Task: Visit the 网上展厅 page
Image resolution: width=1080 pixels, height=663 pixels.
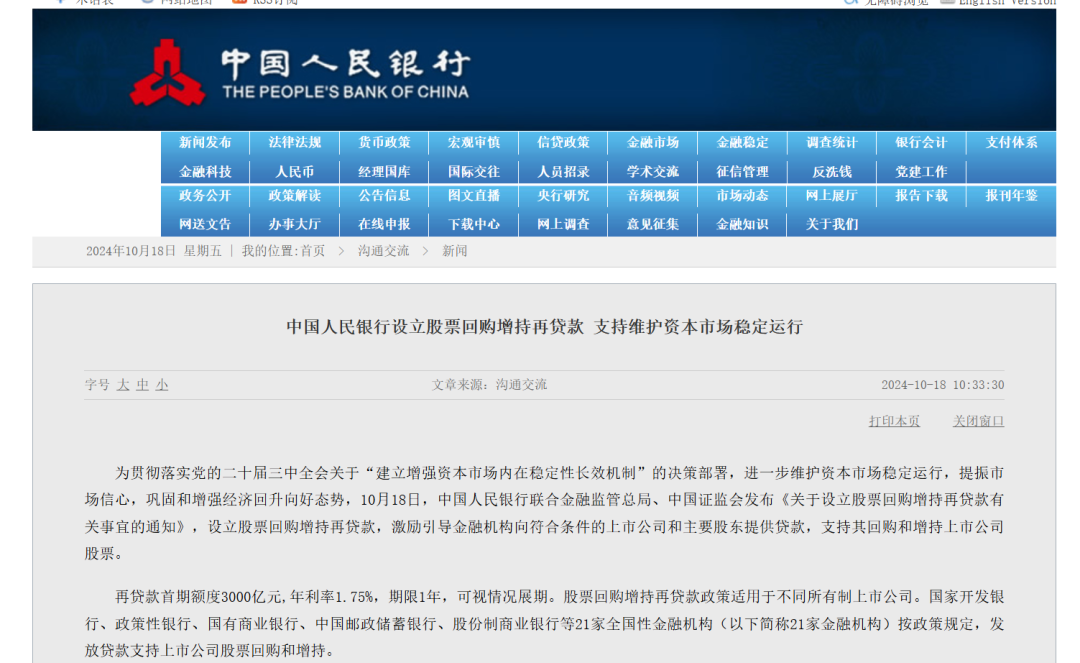Action: (832, 196)
